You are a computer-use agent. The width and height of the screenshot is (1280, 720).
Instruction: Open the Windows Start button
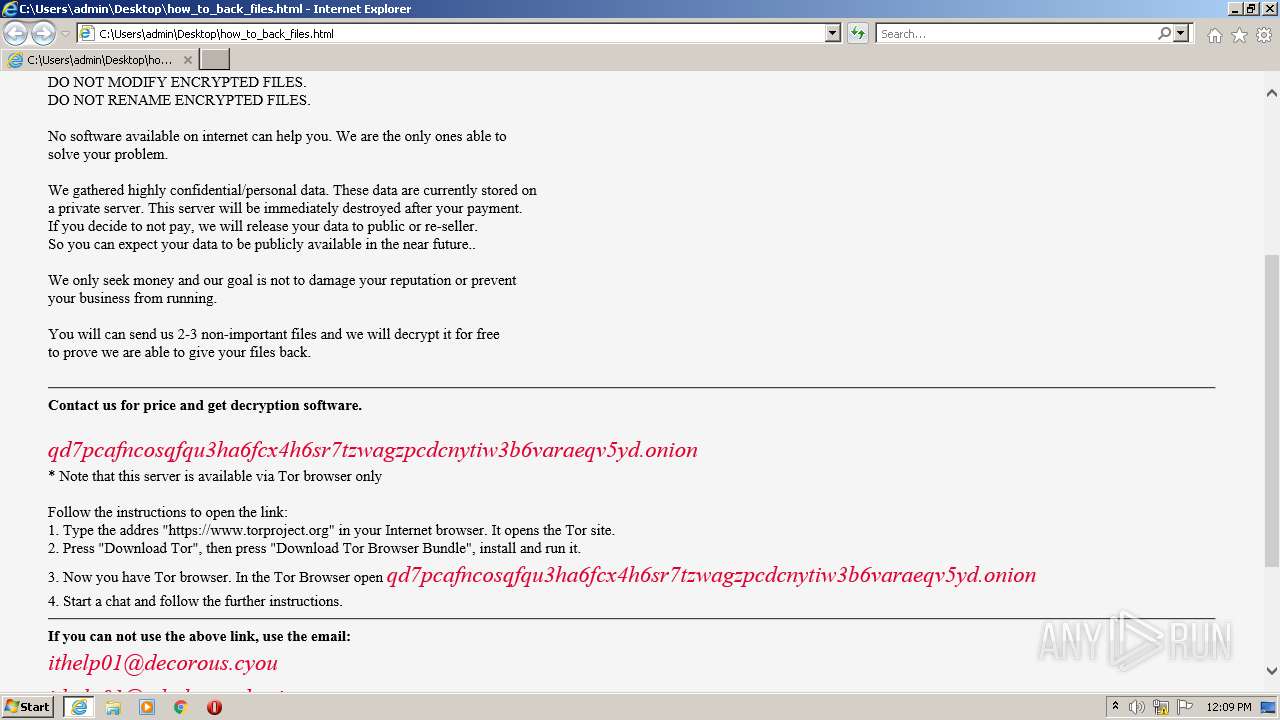click(28, 707)
